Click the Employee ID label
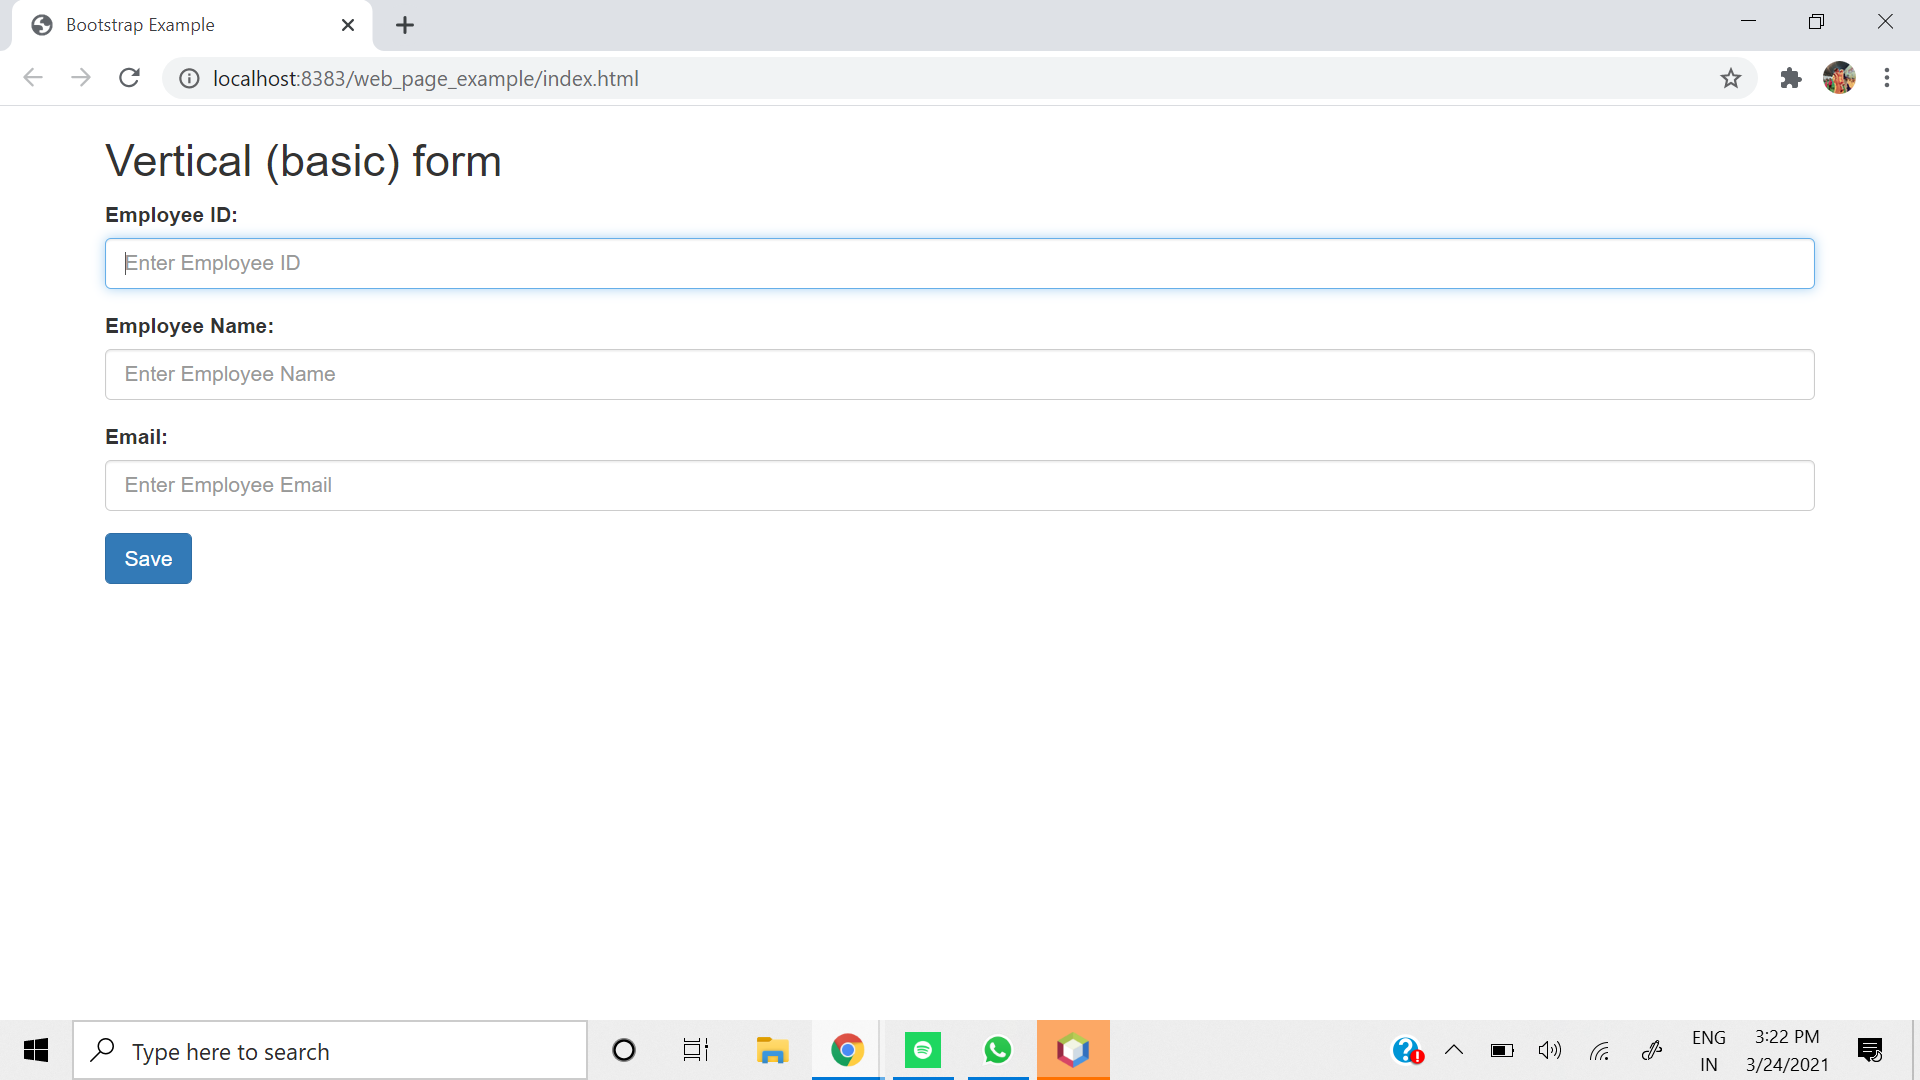The image size is (1920, 1080). (171, 215)
